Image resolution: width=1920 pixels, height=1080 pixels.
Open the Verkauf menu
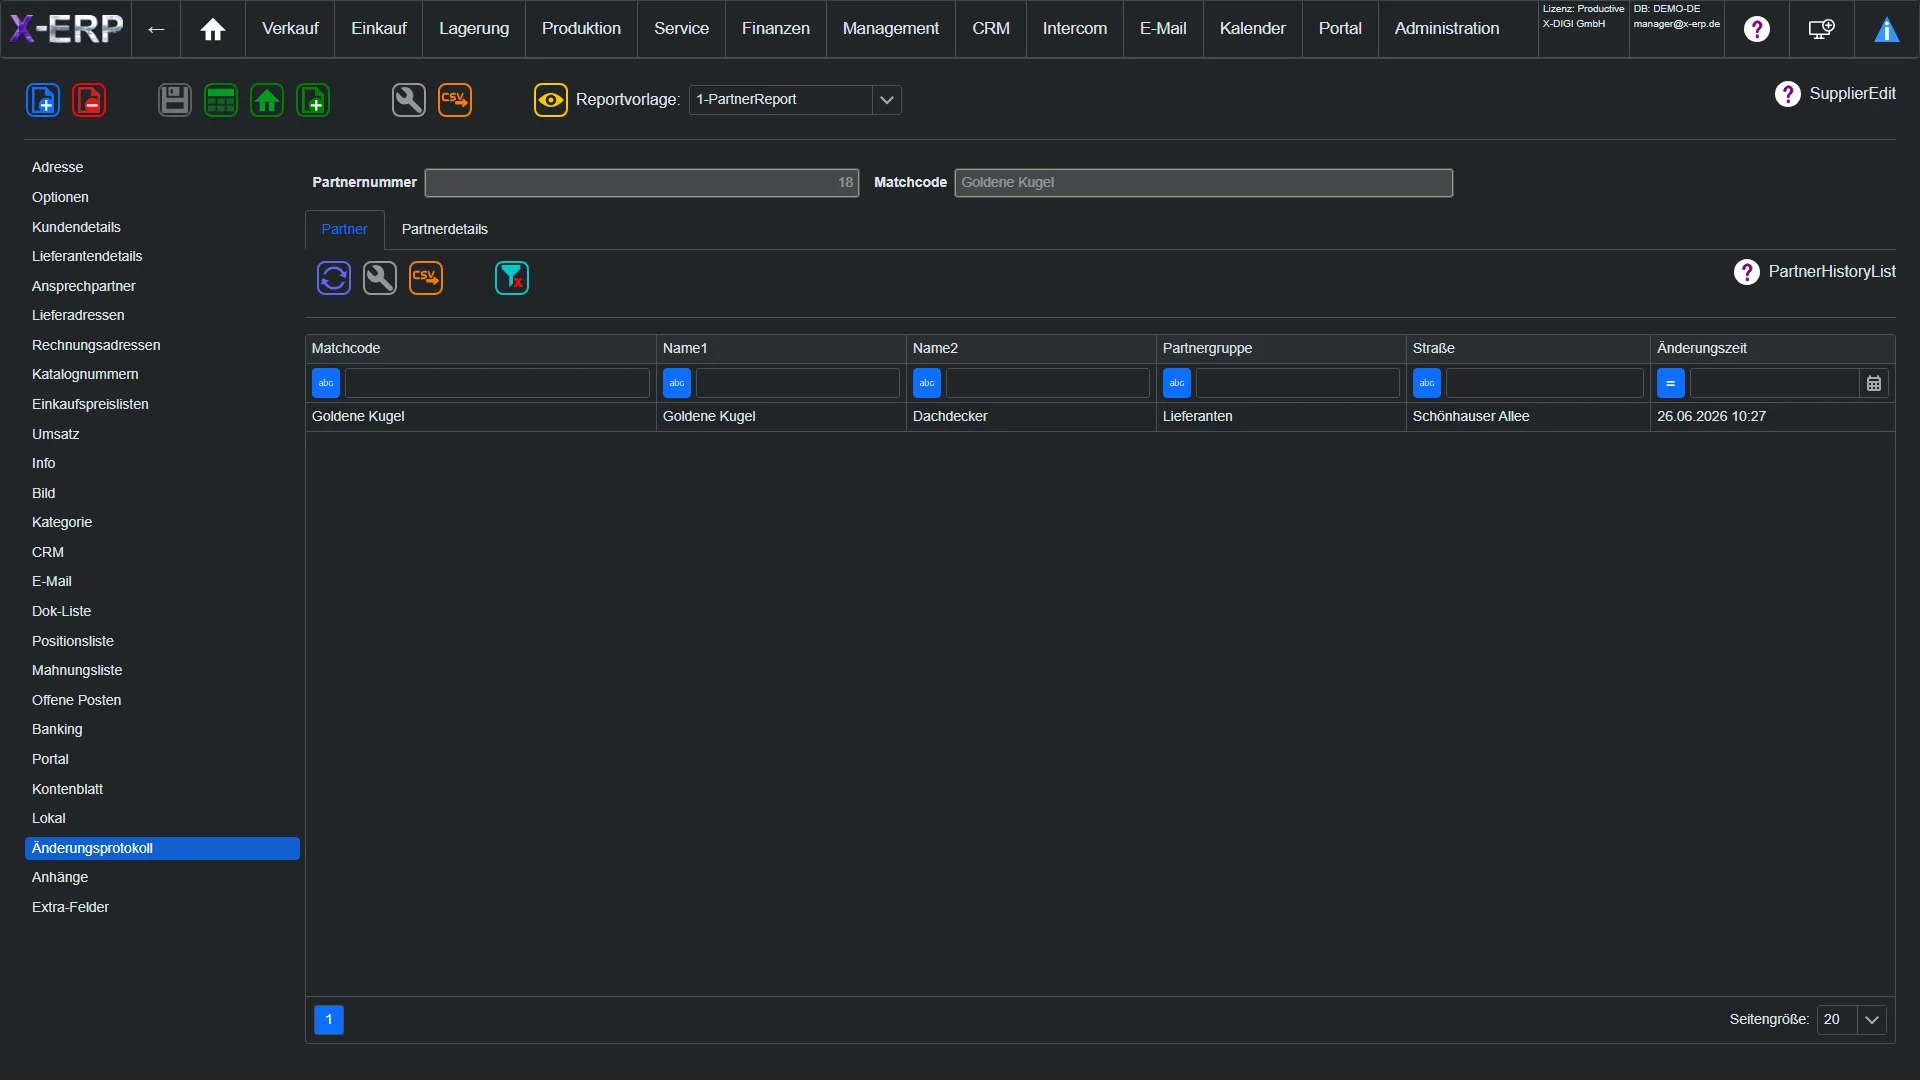[x=290, y=29]
